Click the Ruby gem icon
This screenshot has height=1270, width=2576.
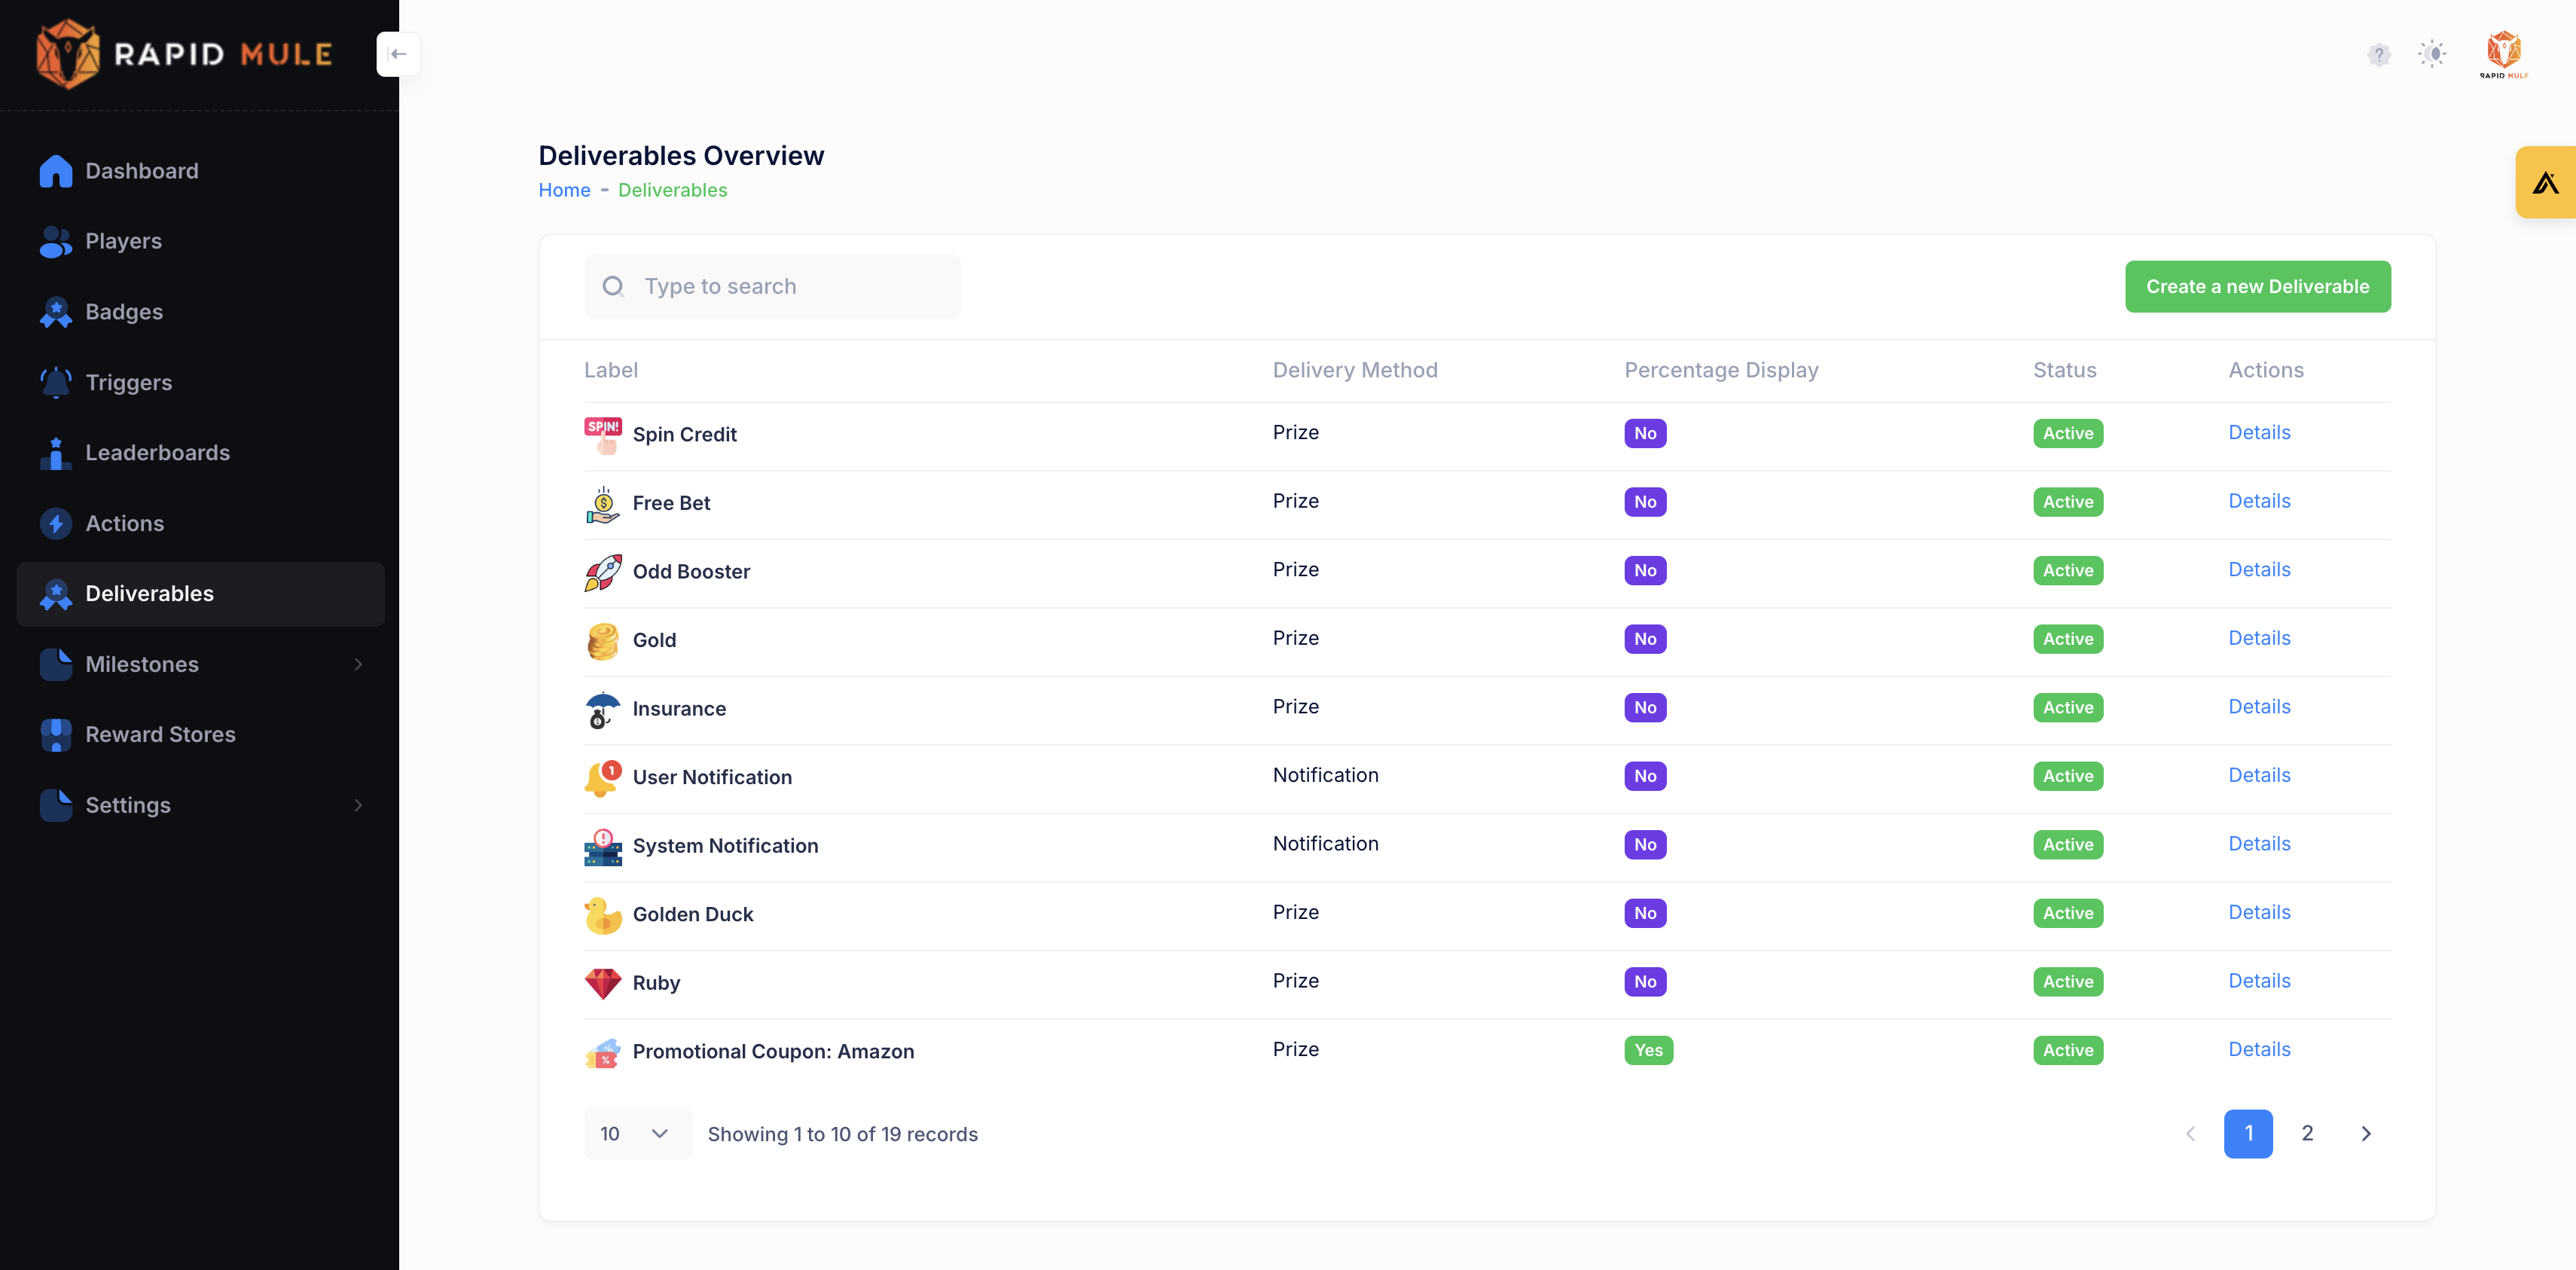(x=603, y=983)
